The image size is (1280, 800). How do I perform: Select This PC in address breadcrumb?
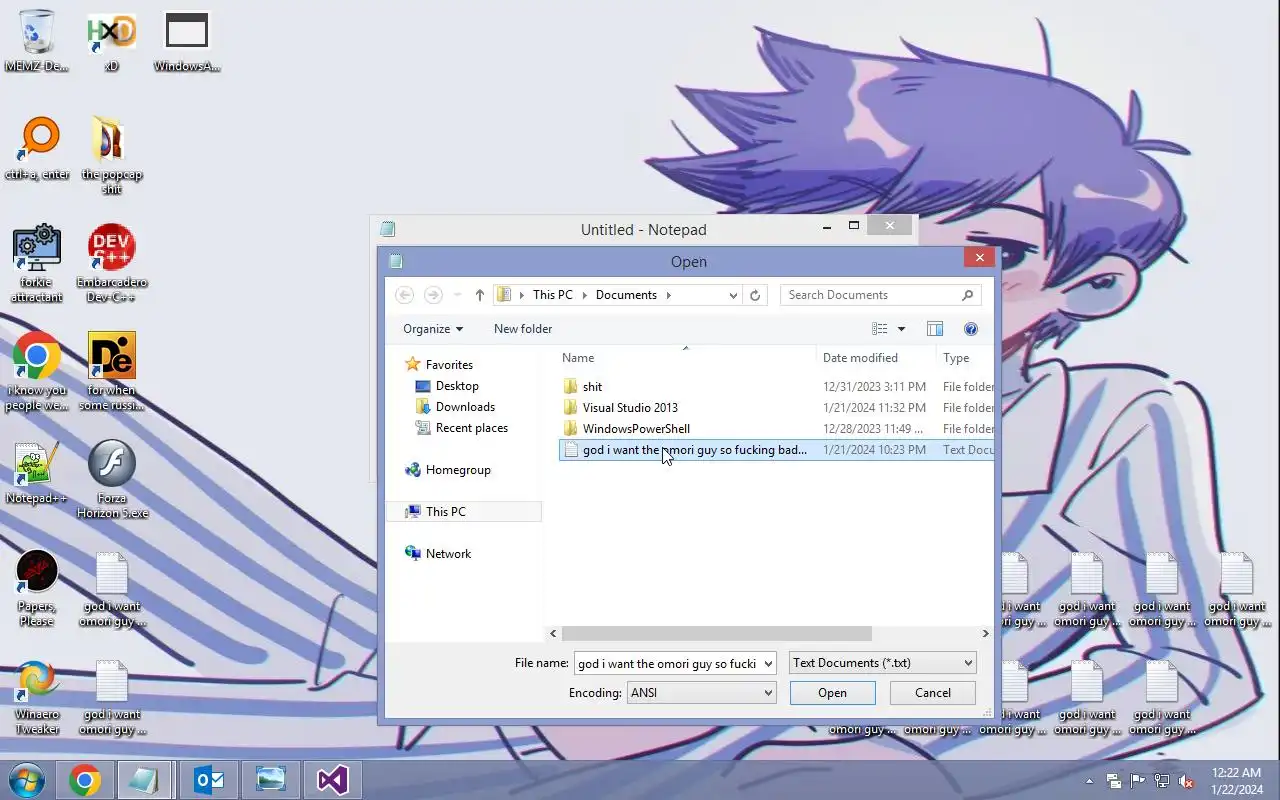pyautogui.click(x=553, y=295)
